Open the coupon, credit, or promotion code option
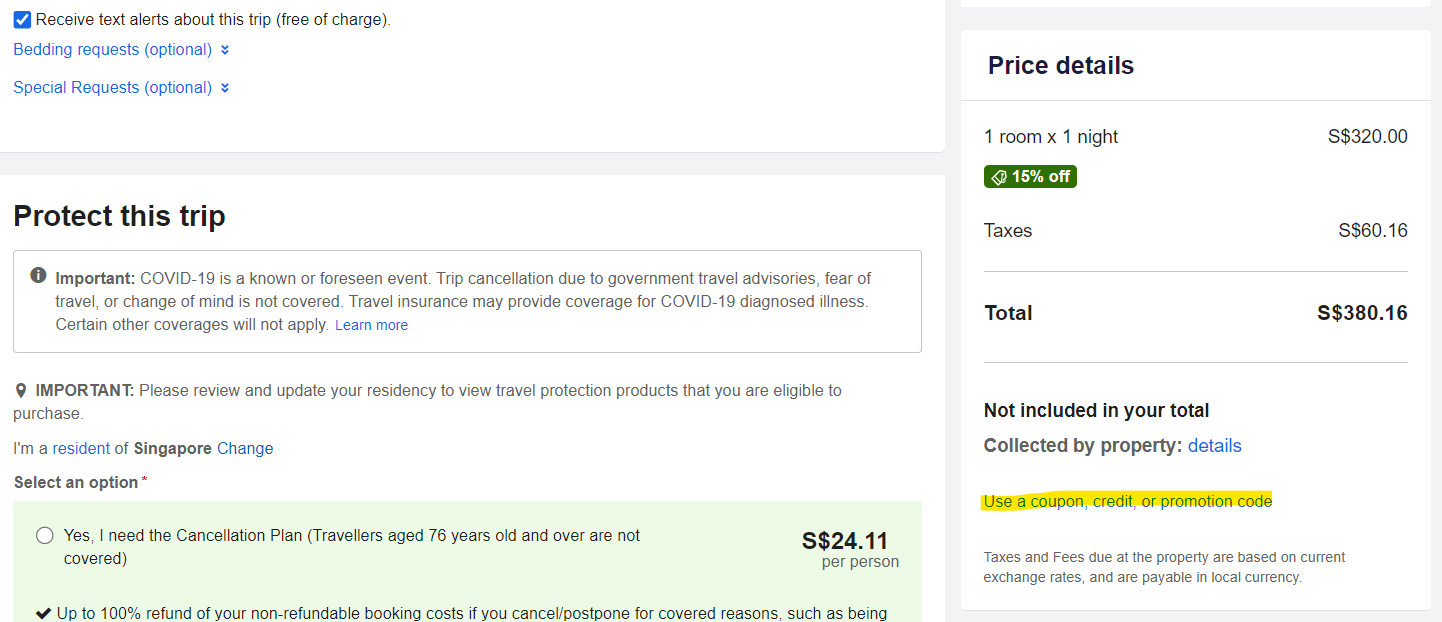Screen dimensions: 1442x622 pyautogui.click(x=1127, y=501)
